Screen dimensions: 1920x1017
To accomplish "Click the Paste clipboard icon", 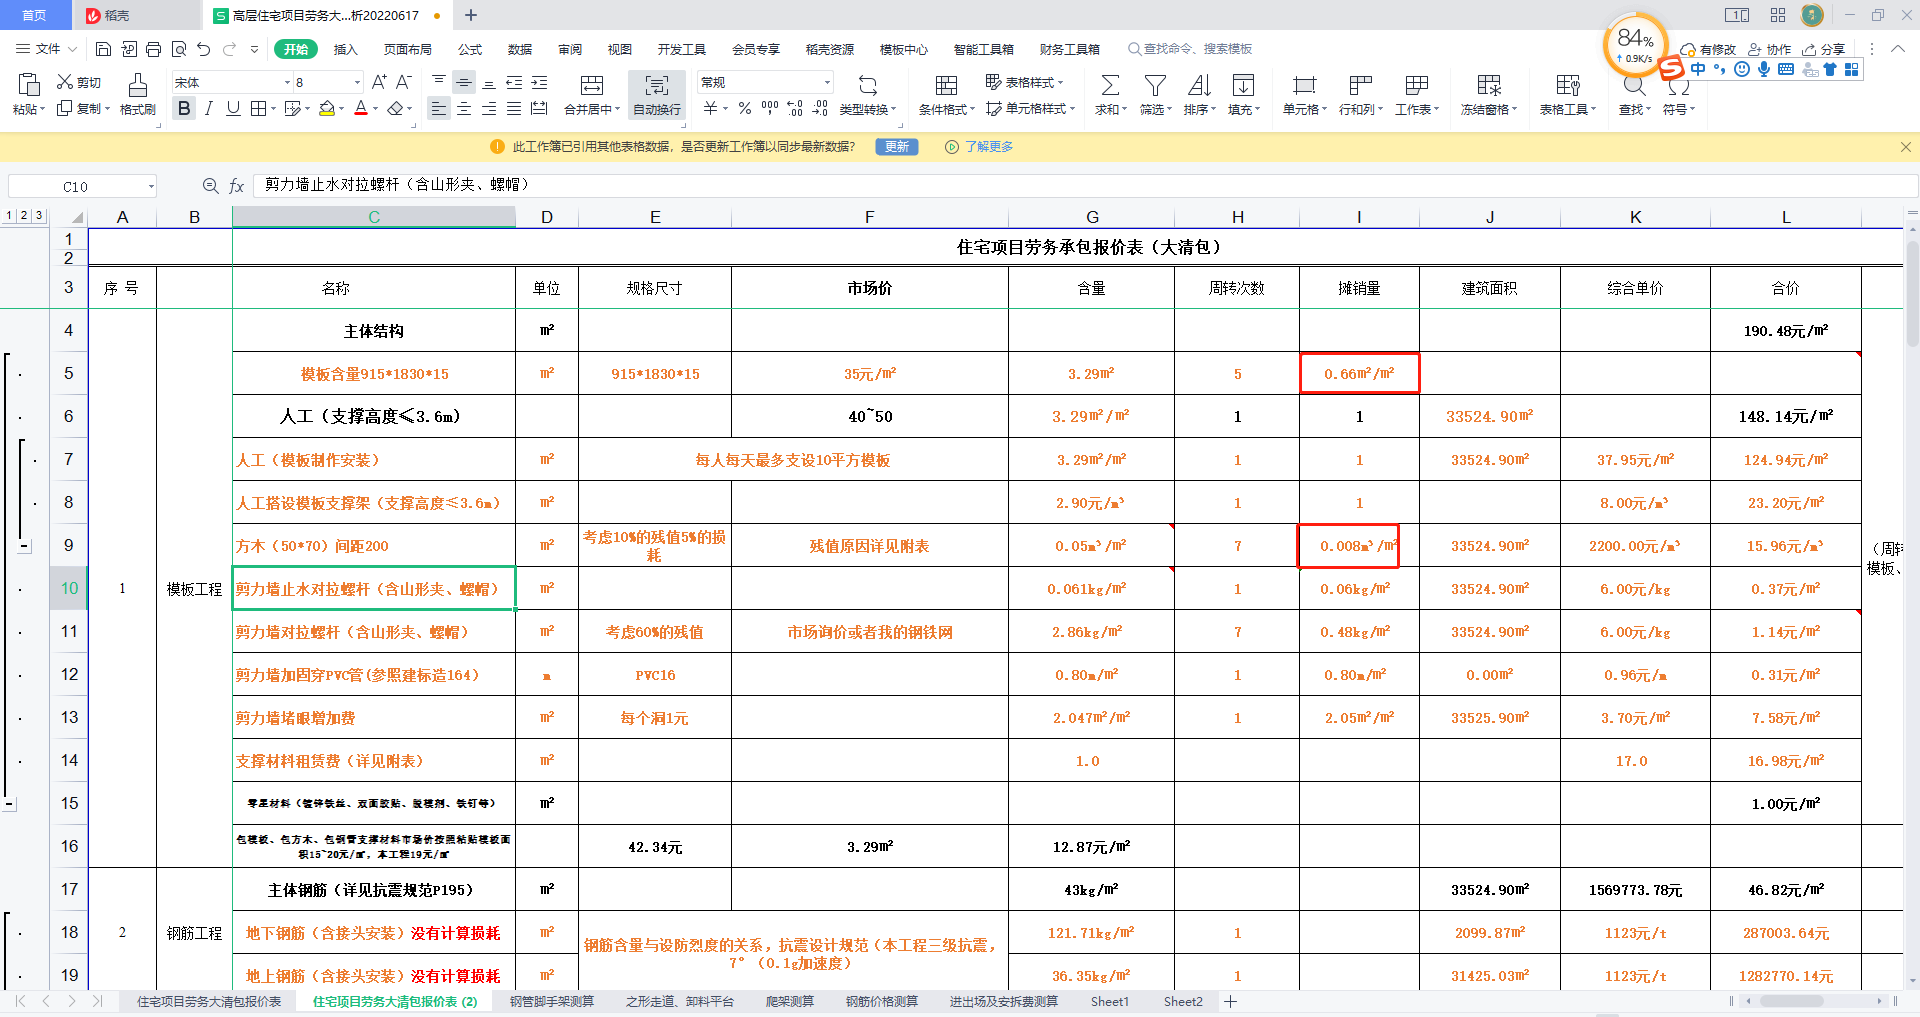I will pos(29,85).
